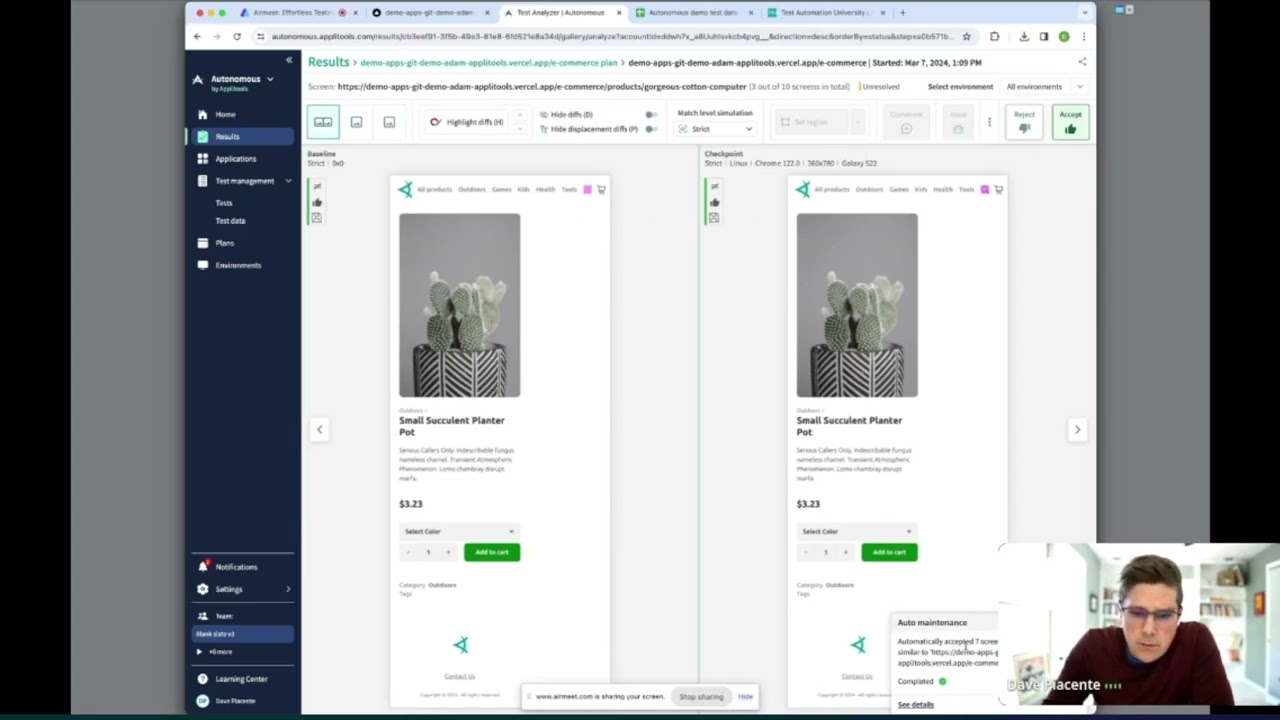
Task: Click the Notifications bell icon
Action: point(203,567)
